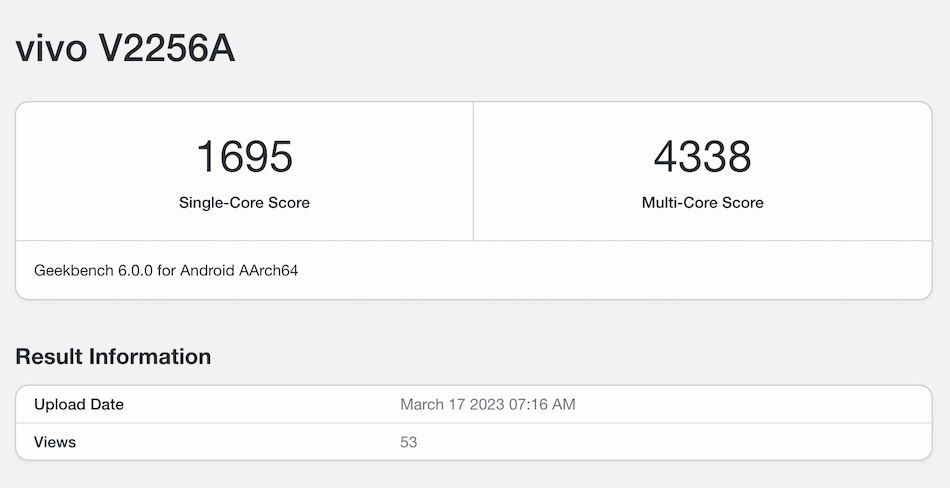The height and width of the screenshot is (488, 950).
Task: Select the 4338 multi-core score number
Action: click(x=702, y=157)
